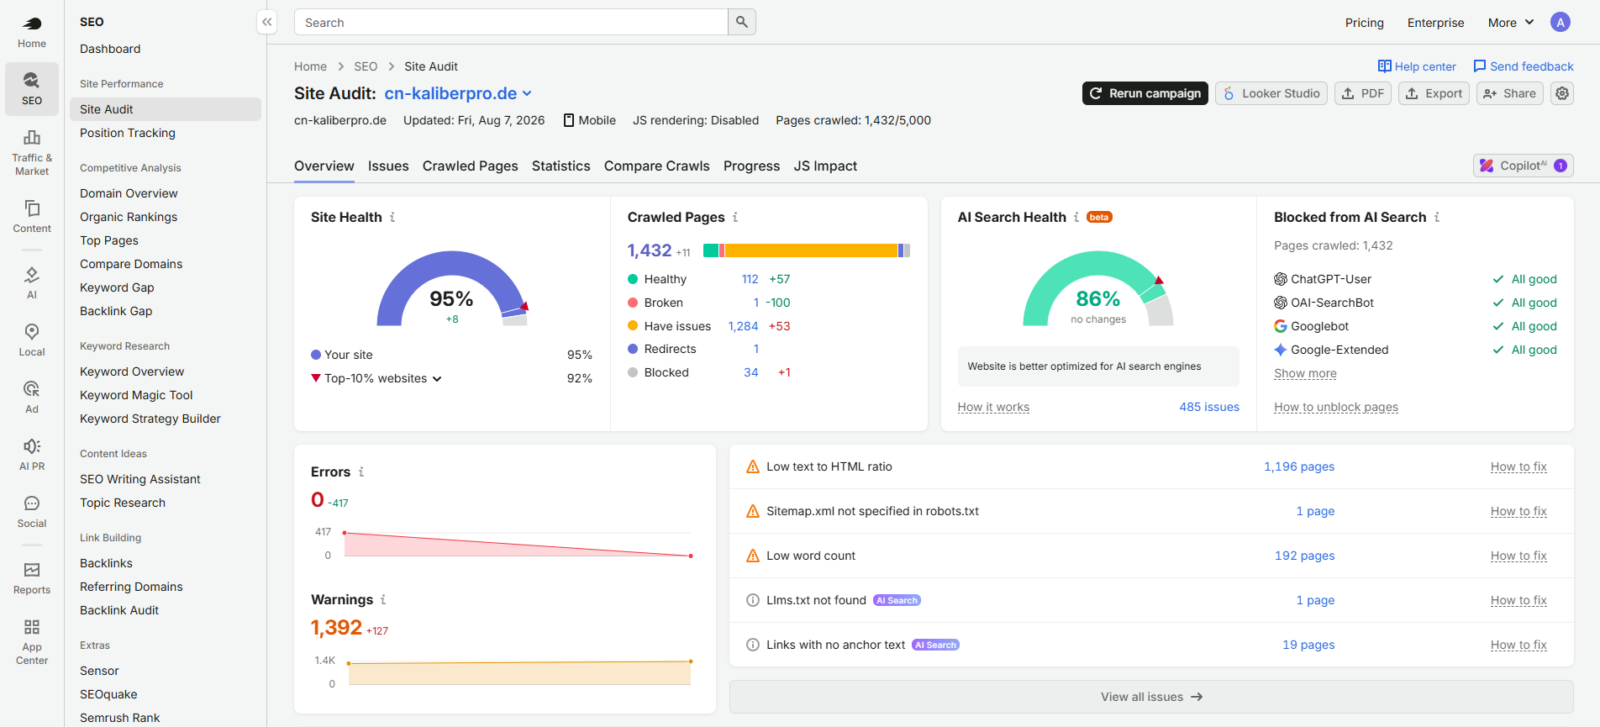Open How to unblock pages link

pos(1336,407)
